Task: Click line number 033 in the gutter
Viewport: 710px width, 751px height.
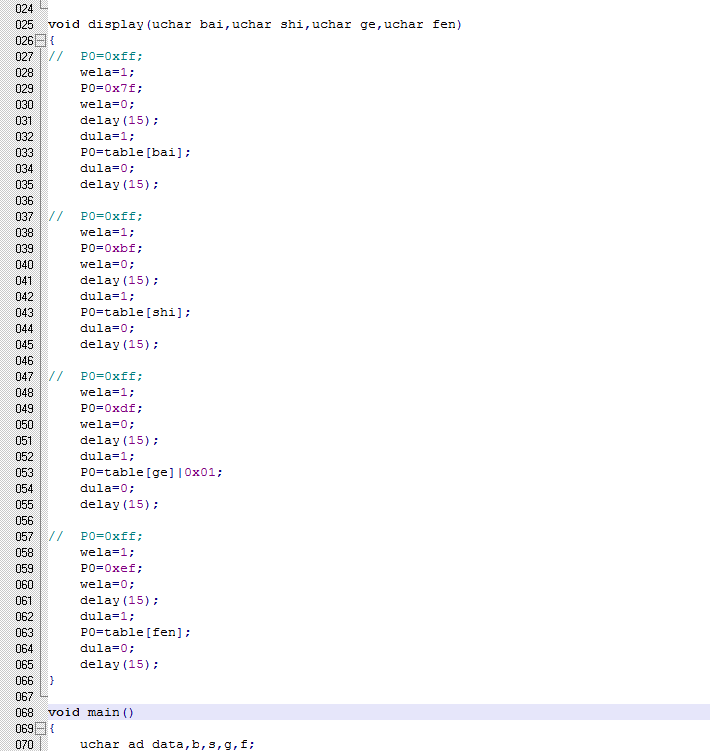Action: click(x=24, y=153)
